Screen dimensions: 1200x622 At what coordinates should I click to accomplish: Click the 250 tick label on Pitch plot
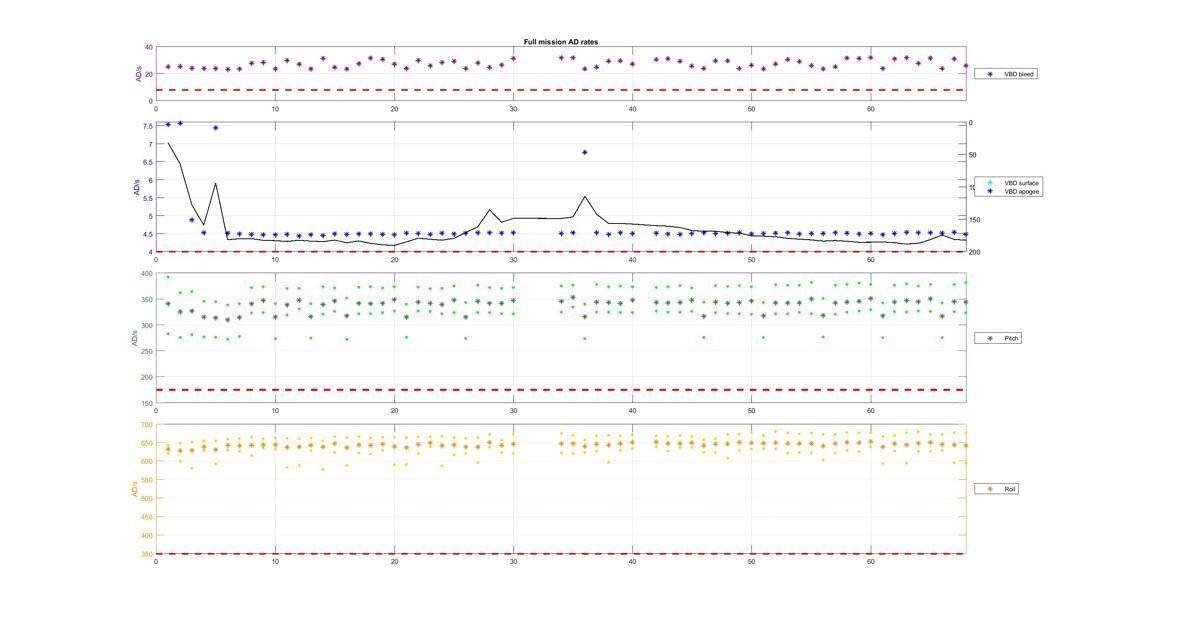point(147,351)
